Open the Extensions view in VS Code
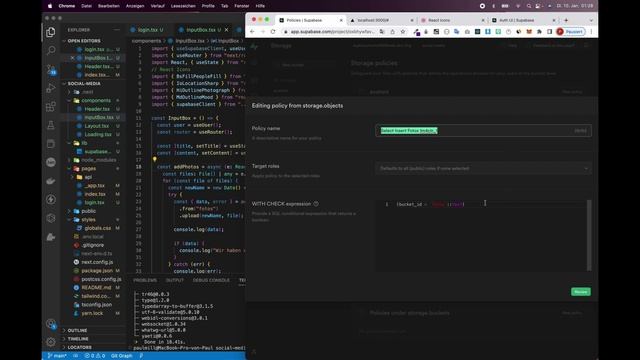The image size is (640, 360). pos(51,107)
